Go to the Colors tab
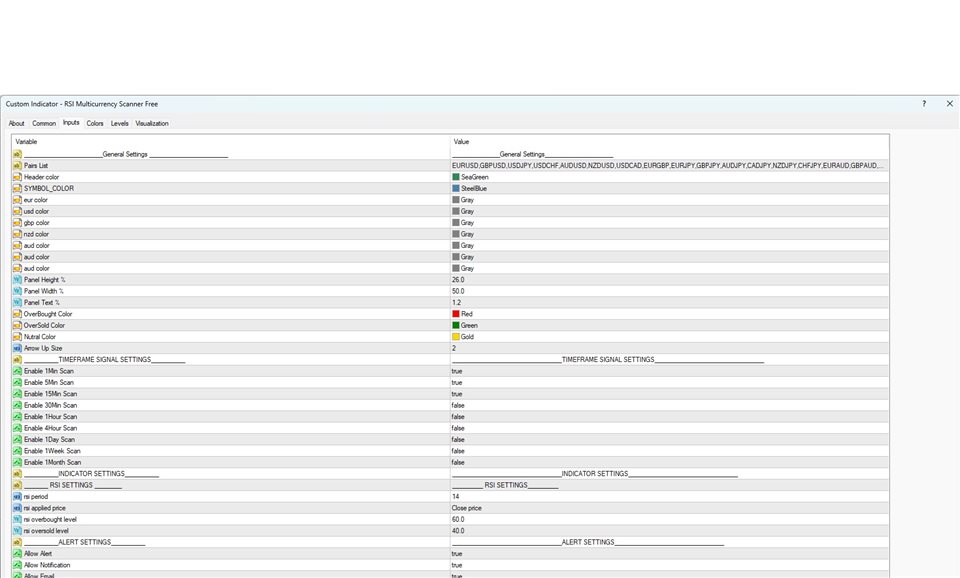This screenshot has height=578, width=960. (x=95, y=123)
